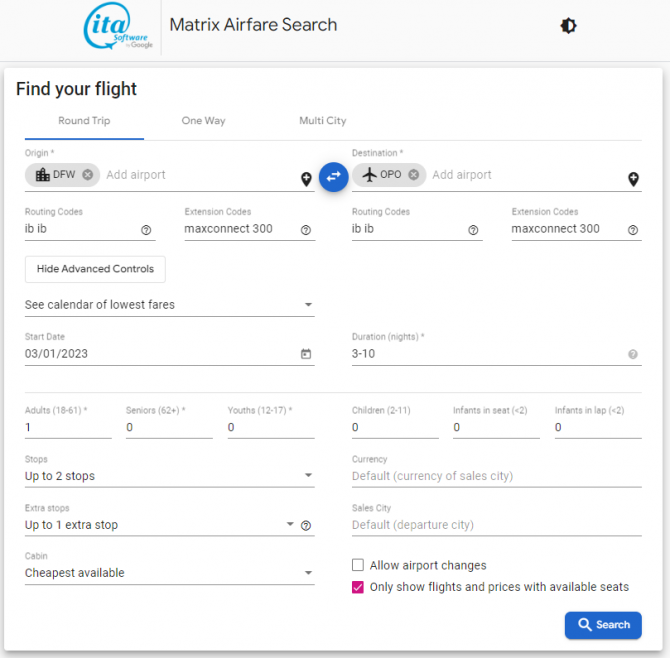Remove the DFW origin chip
This screenshot has height=658, width=670.
click(x=88, y=175)
